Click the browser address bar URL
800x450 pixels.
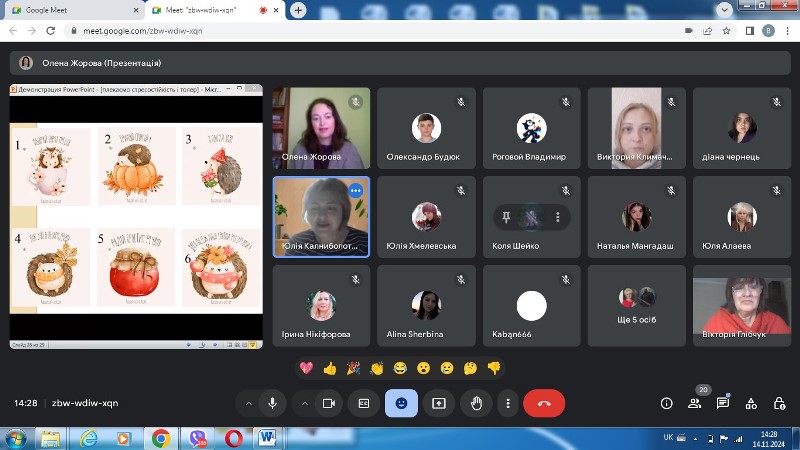143,31
